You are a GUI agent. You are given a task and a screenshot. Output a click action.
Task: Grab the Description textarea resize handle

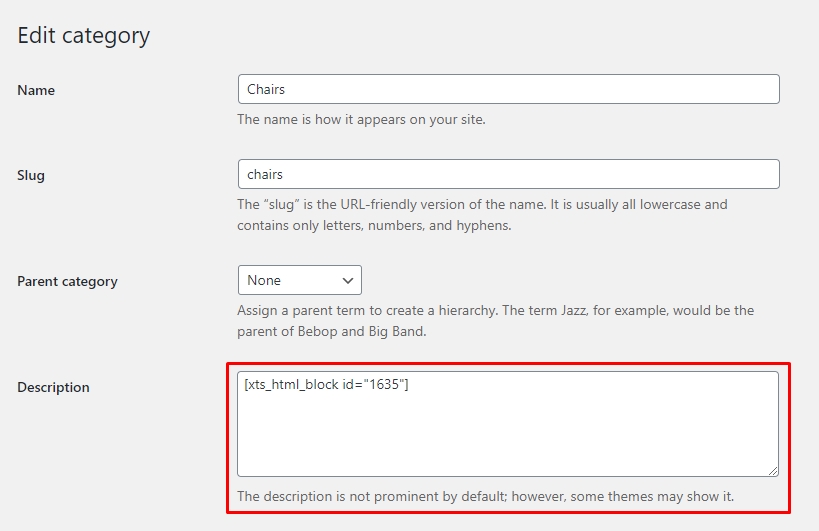coord(772,470)
